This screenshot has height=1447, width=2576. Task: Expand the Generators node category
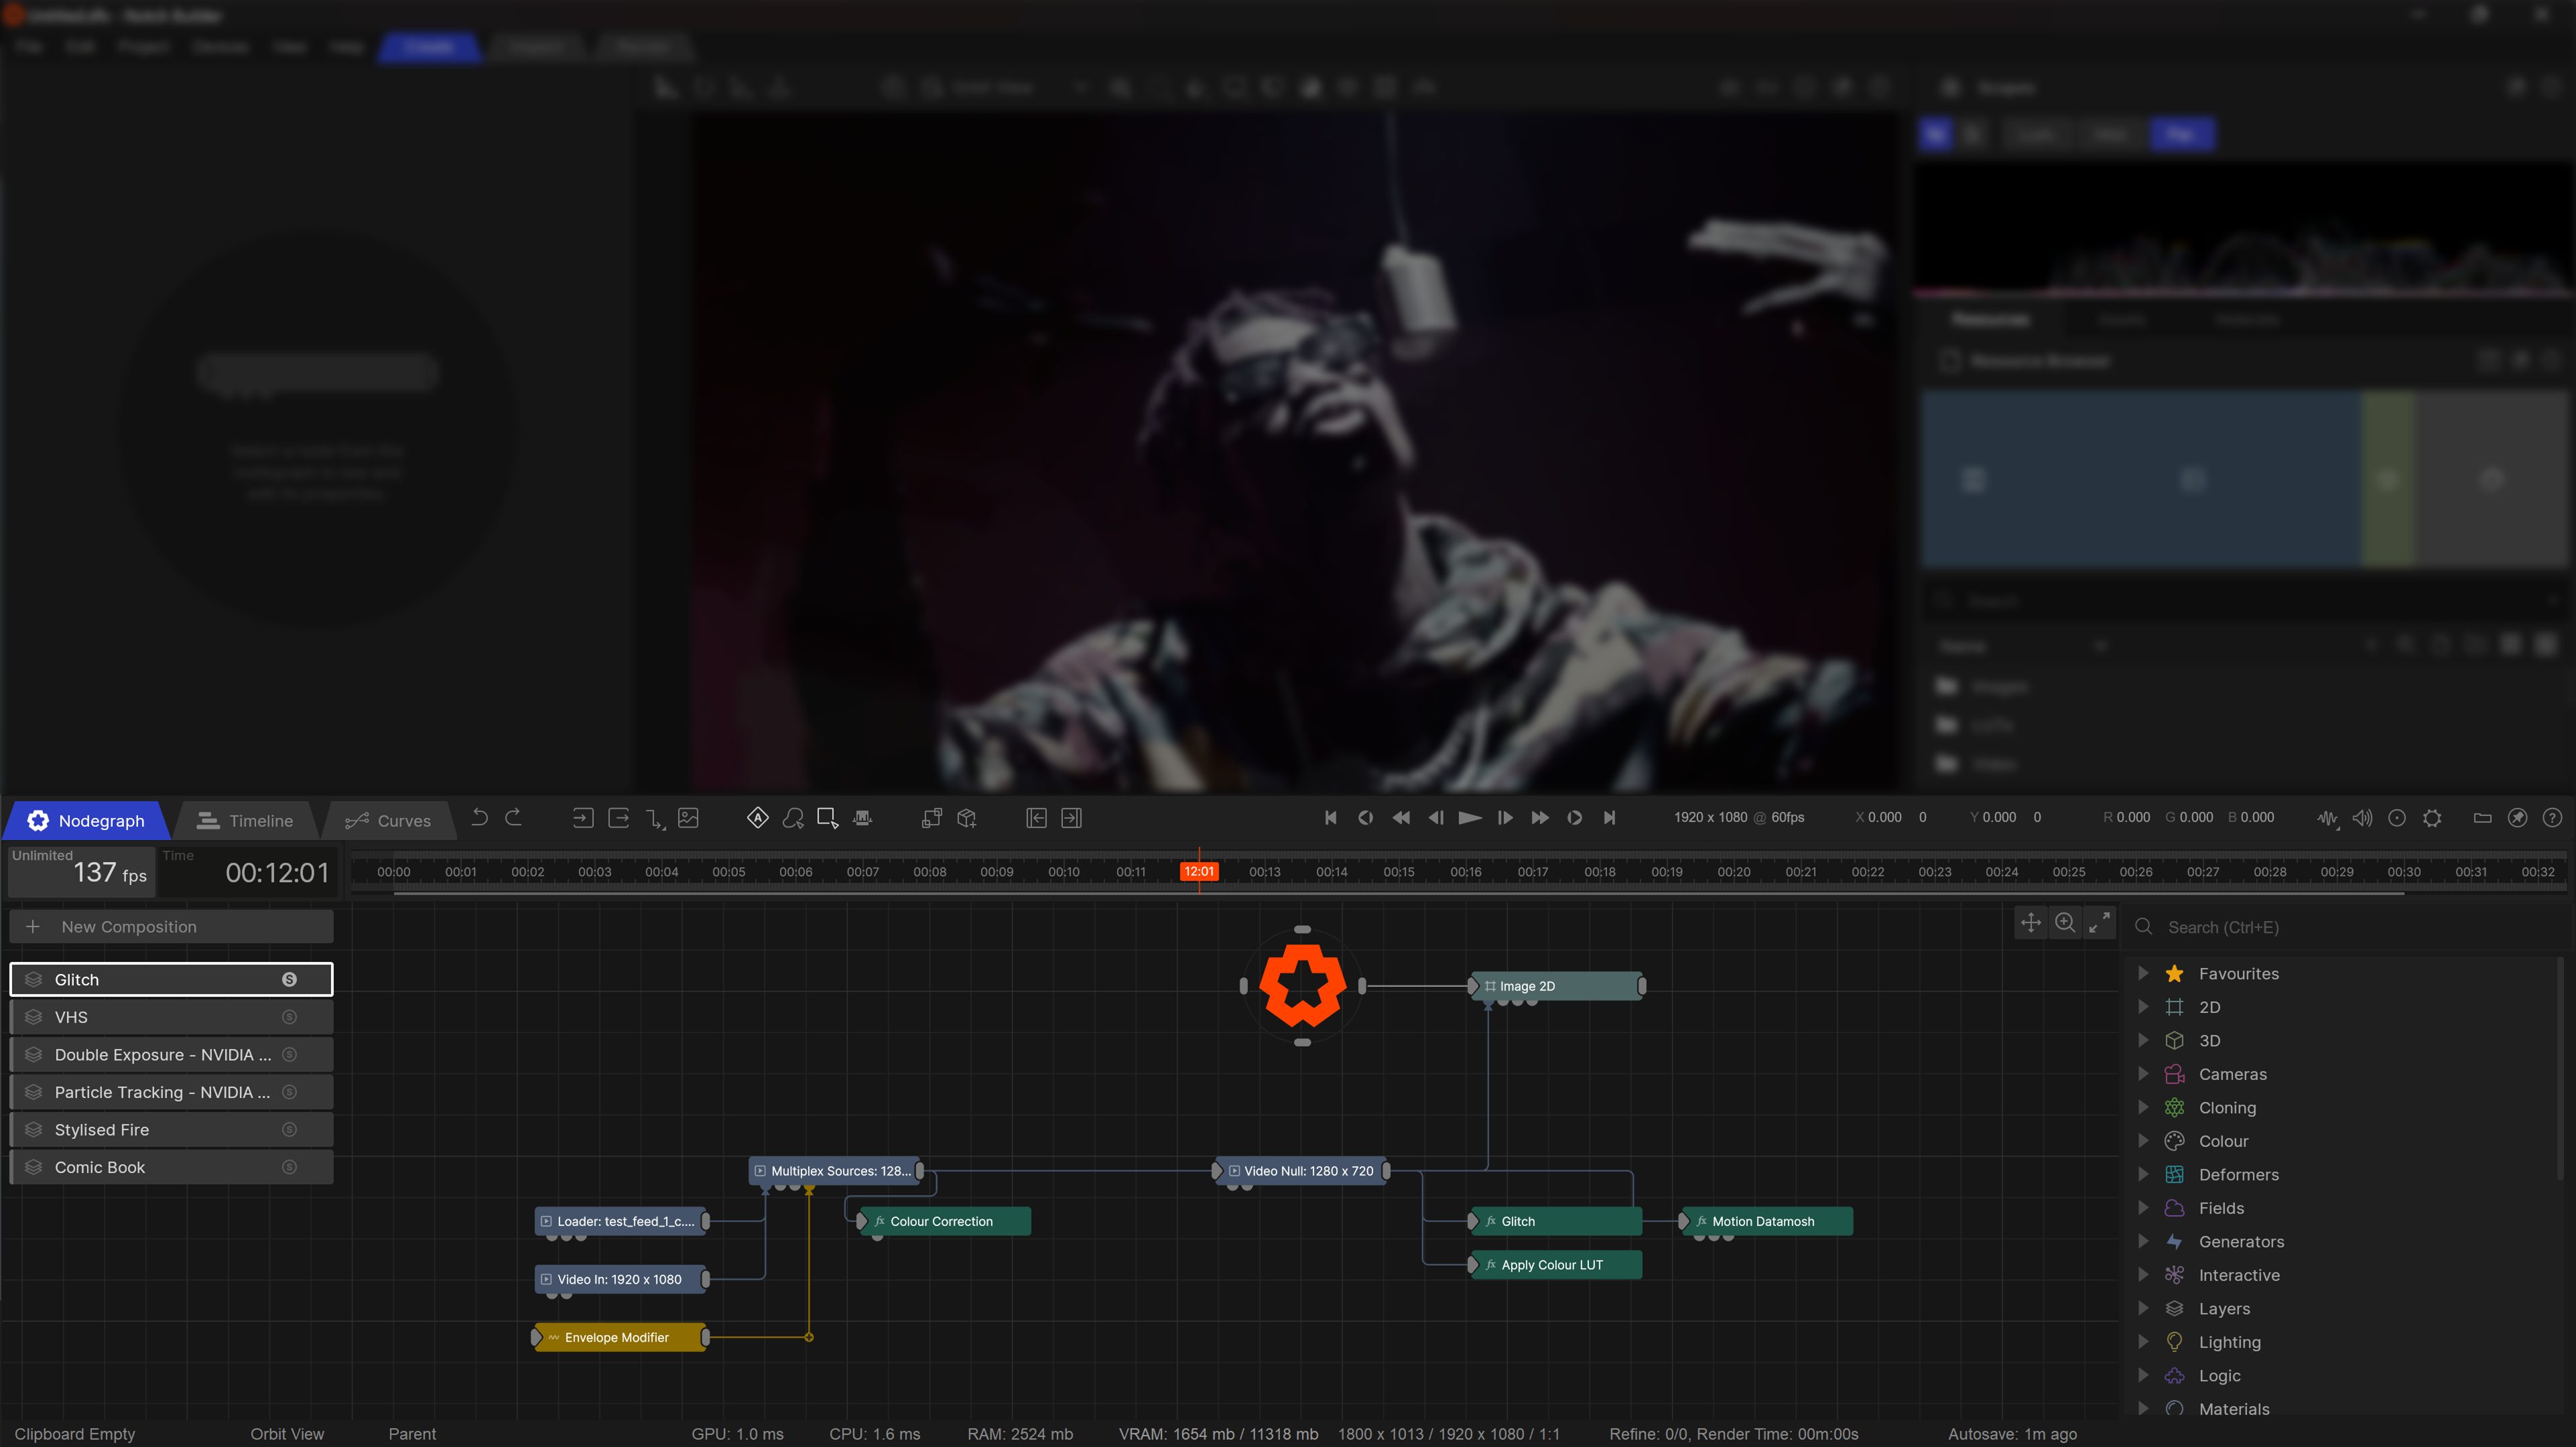[x=2143, y=1241]
